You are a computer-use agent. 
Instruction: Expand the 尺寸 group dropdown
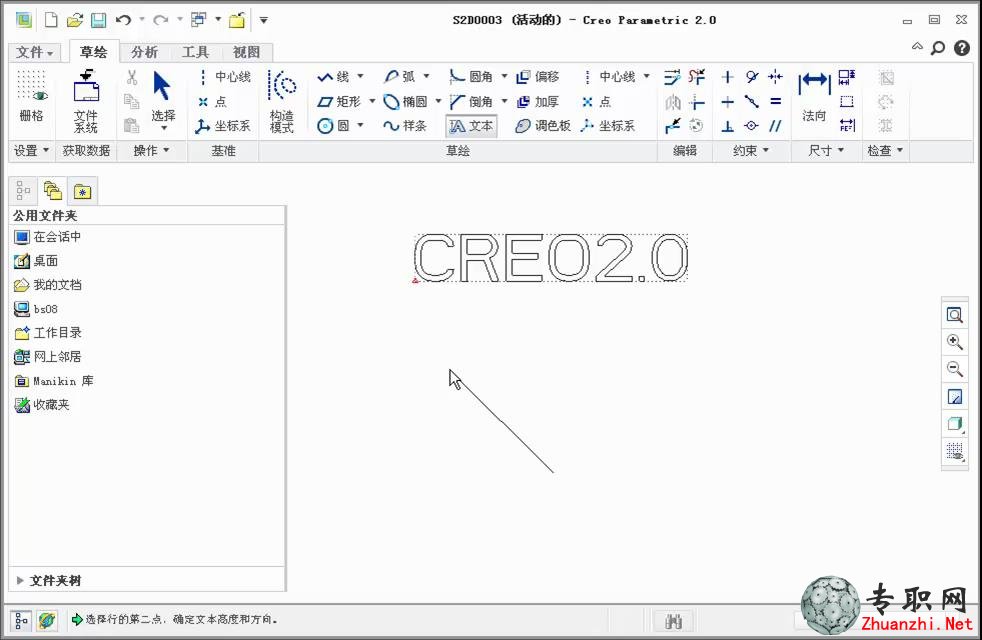[x=826, y=150]
